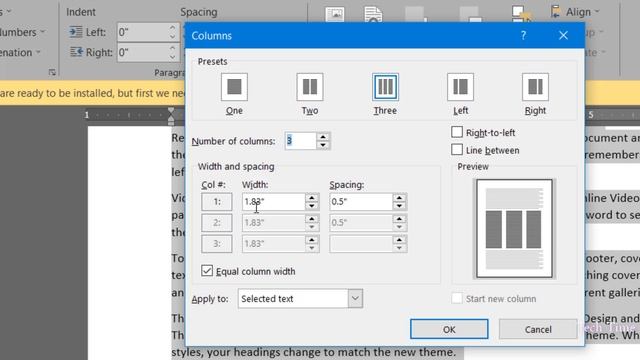Click the page preview thumbnail

[514, 229]
